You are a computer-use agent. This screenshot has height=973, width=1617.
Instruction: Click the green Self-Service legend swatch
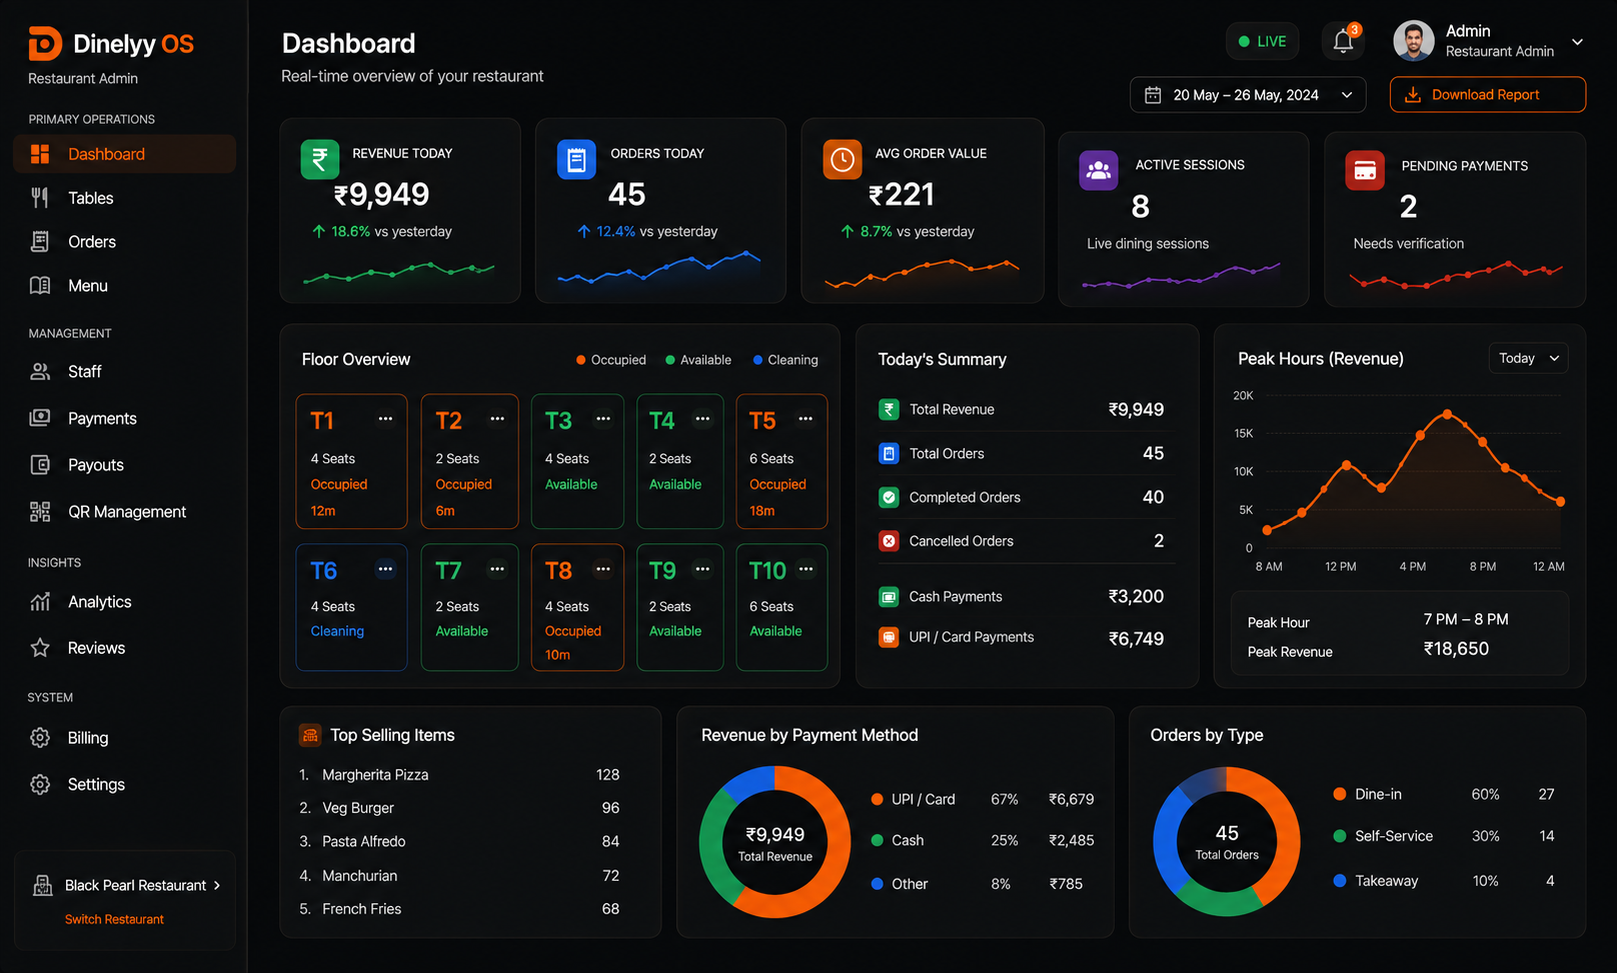(x=1339, y=836)
